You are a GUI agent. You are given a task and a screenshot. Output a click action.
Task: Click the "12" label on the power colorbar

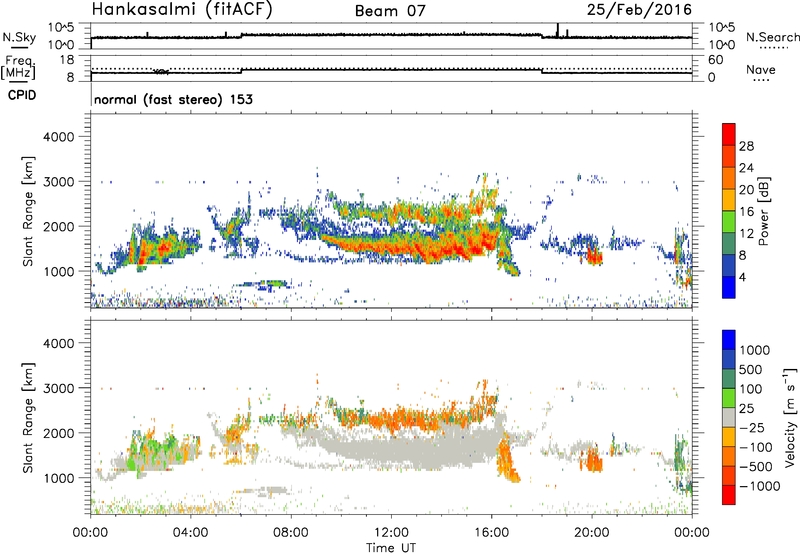click(746, 234)
